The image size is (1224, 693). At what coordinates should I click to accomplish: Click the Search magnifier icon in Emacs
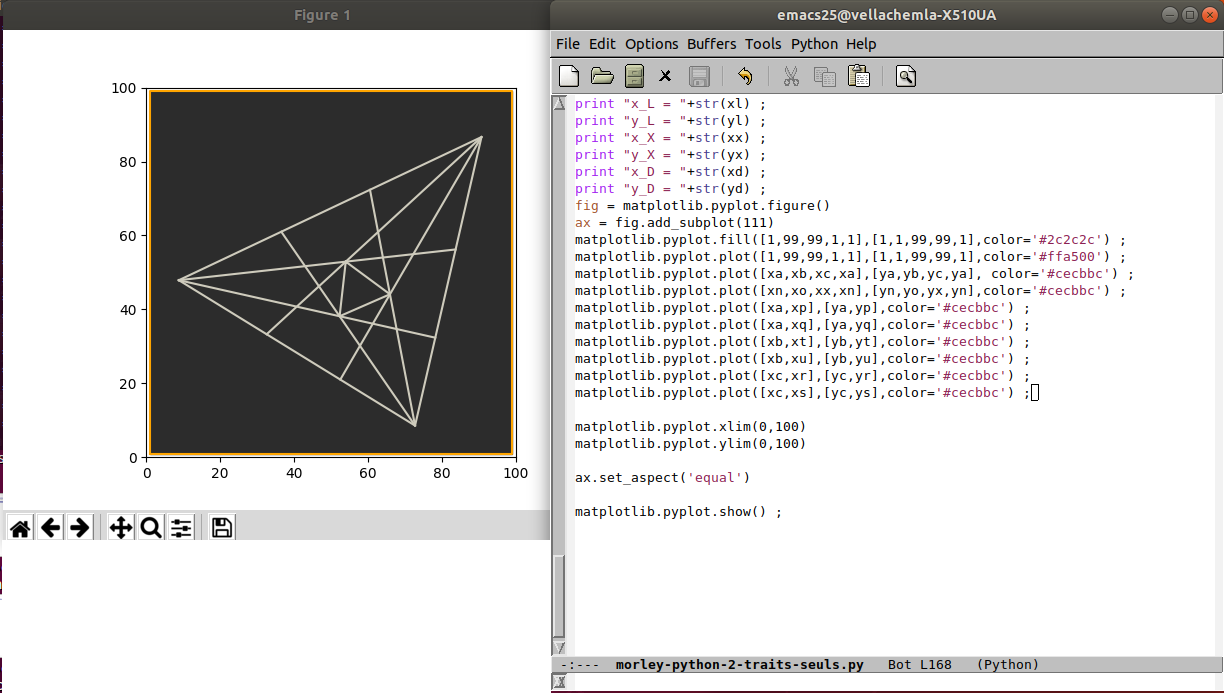(x=906, y=76)
